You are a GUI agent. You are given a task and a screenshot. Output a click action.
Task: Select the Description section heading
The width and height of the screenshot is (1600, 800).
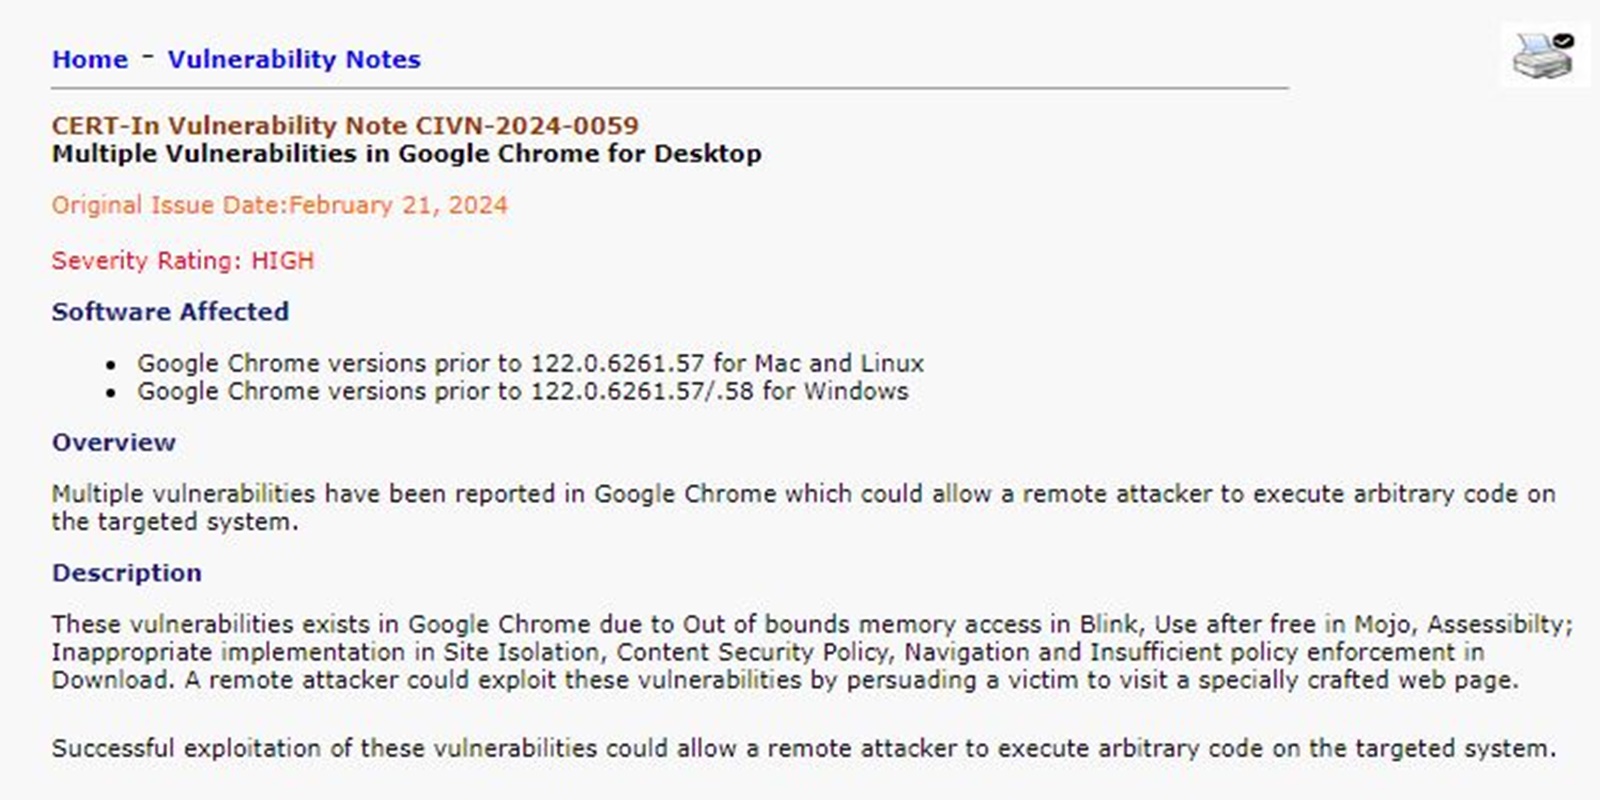tap(127, 572)
